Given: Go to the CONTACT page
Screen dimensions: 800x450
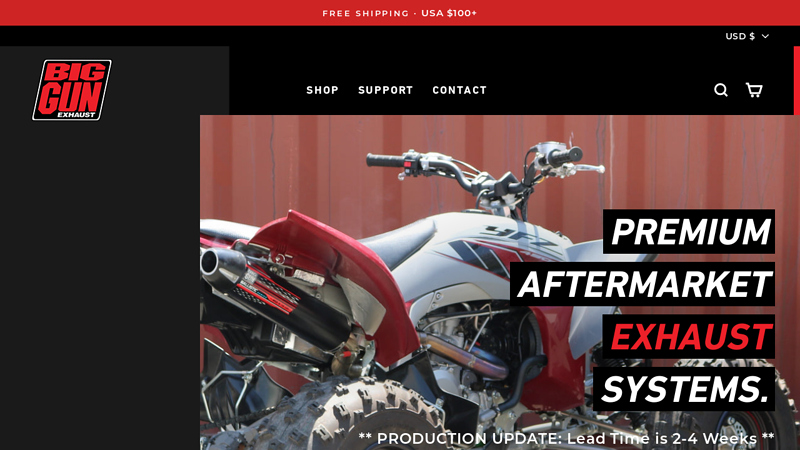Looking at the screenshot, I should [460, 90].
